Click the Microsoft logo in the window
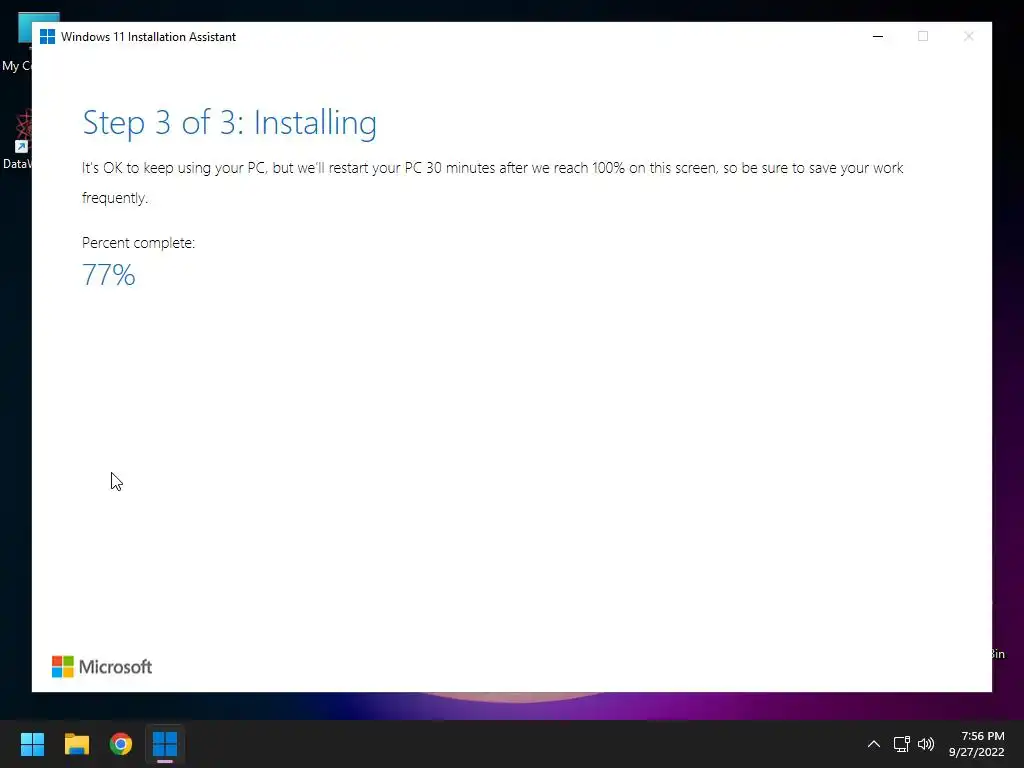This screenshot has height=768, width=1024. pyautogui.click(x=102, y=667)
